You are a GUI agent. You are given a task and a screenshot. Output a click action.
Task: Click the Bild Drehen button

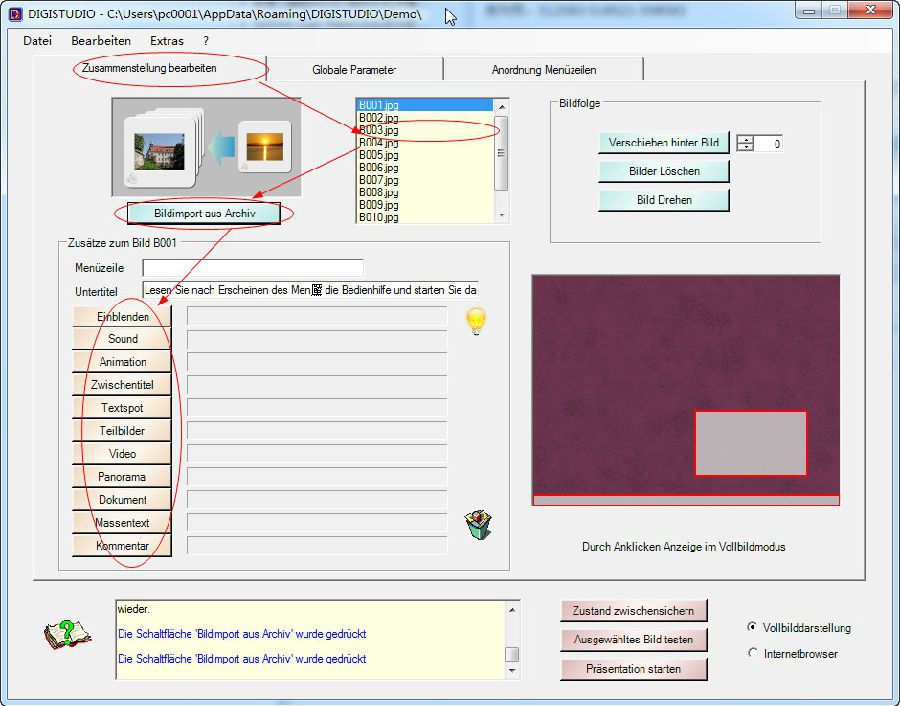click(x=664, y=200)
